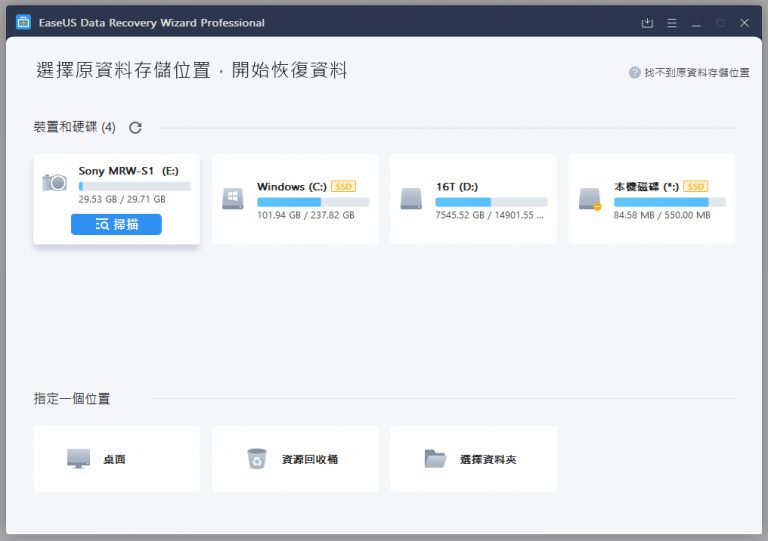
Task: Click the 裝置和硬碟 (4) section heading
Action: (x=74, y=127)
